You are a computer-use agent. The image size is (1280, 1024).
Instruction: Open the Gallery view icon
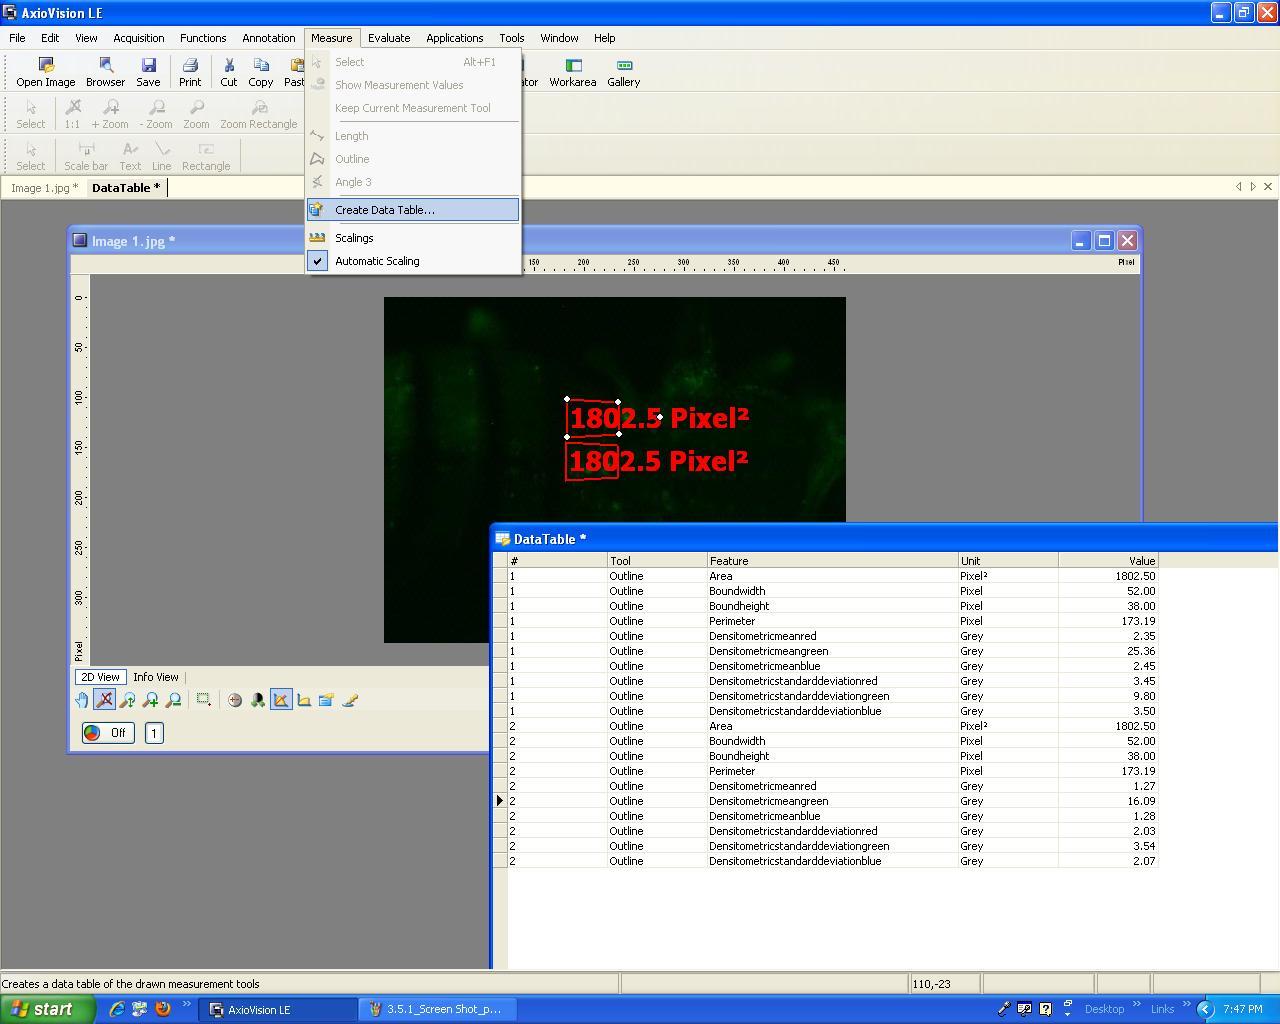click(623, 72)
